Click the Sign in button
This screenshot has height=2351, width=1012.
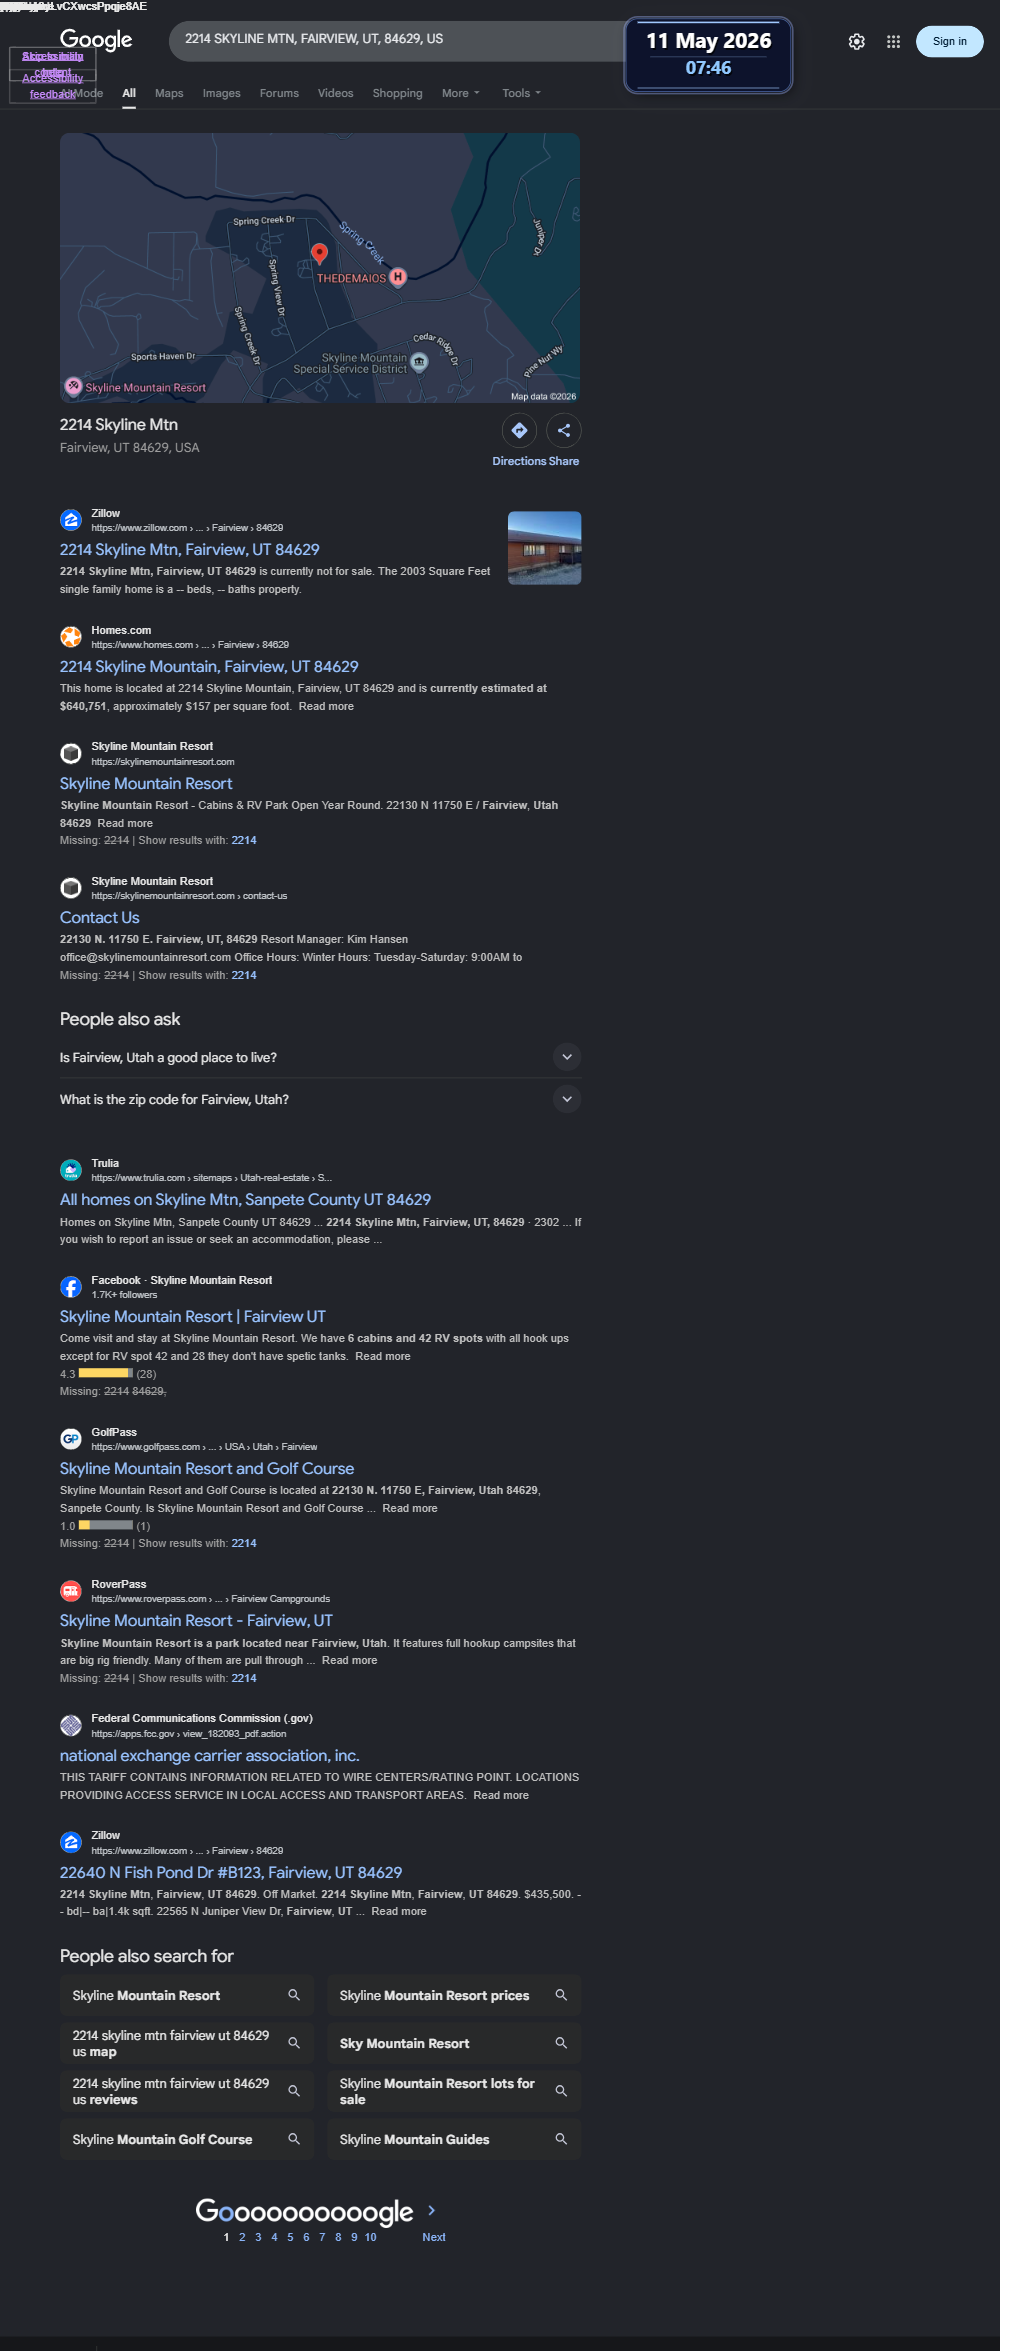click(949, 42)
